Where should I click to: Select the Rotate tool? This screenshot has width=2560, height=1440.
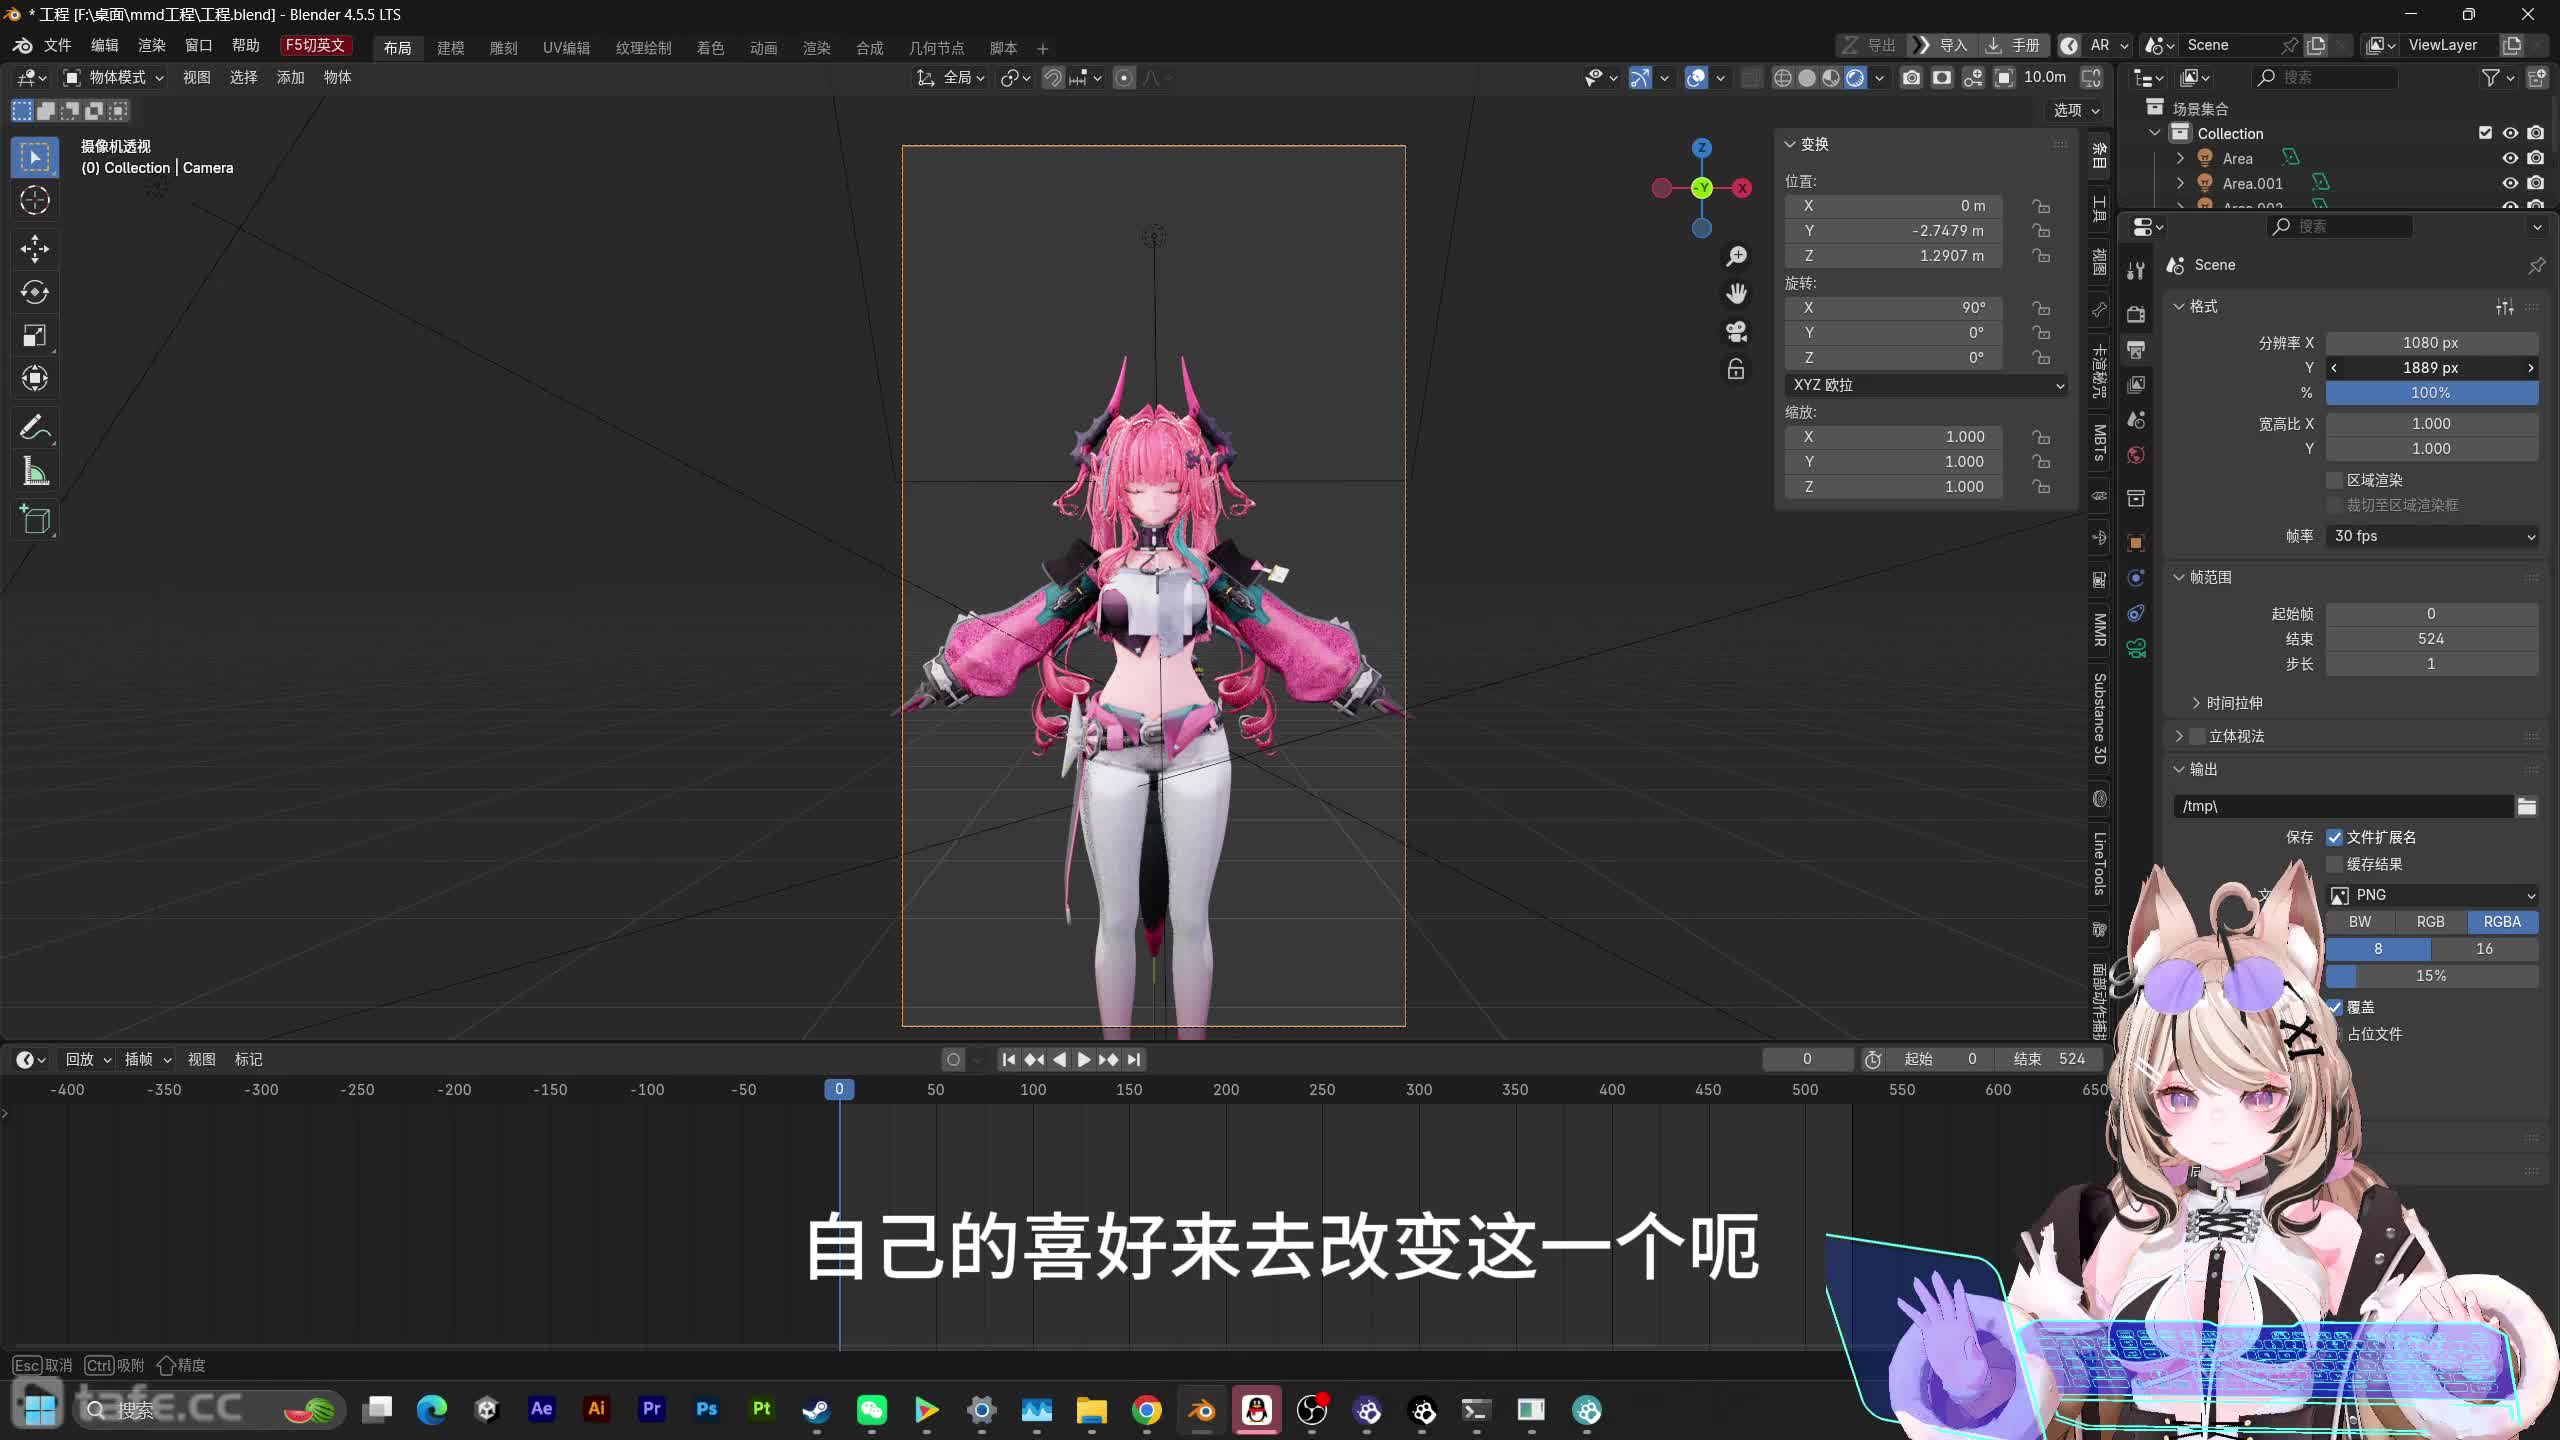(x=35, y=292)
